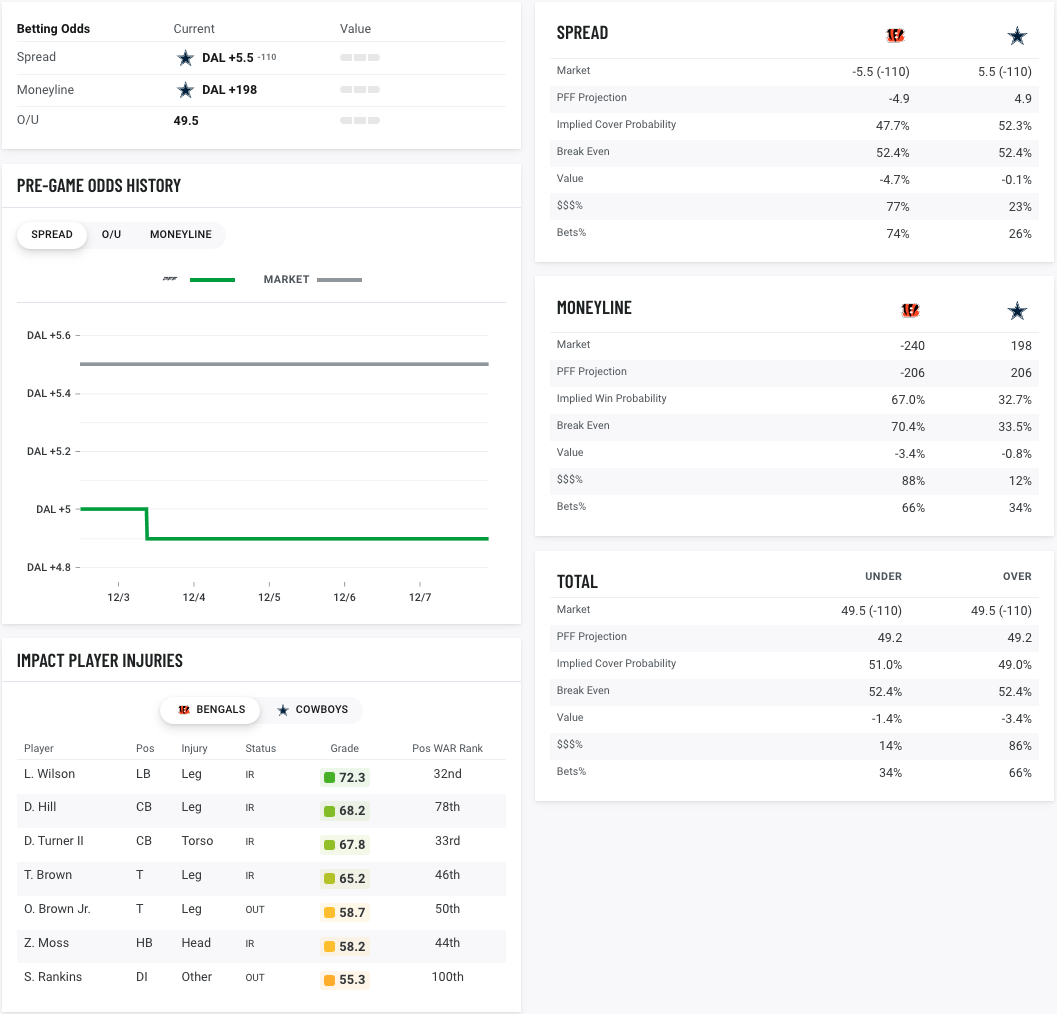The height and width of the screenshot is (1014, 1057).
Task: Sort the injuries table by Pos WAR Rank
Action: point(447,748)
